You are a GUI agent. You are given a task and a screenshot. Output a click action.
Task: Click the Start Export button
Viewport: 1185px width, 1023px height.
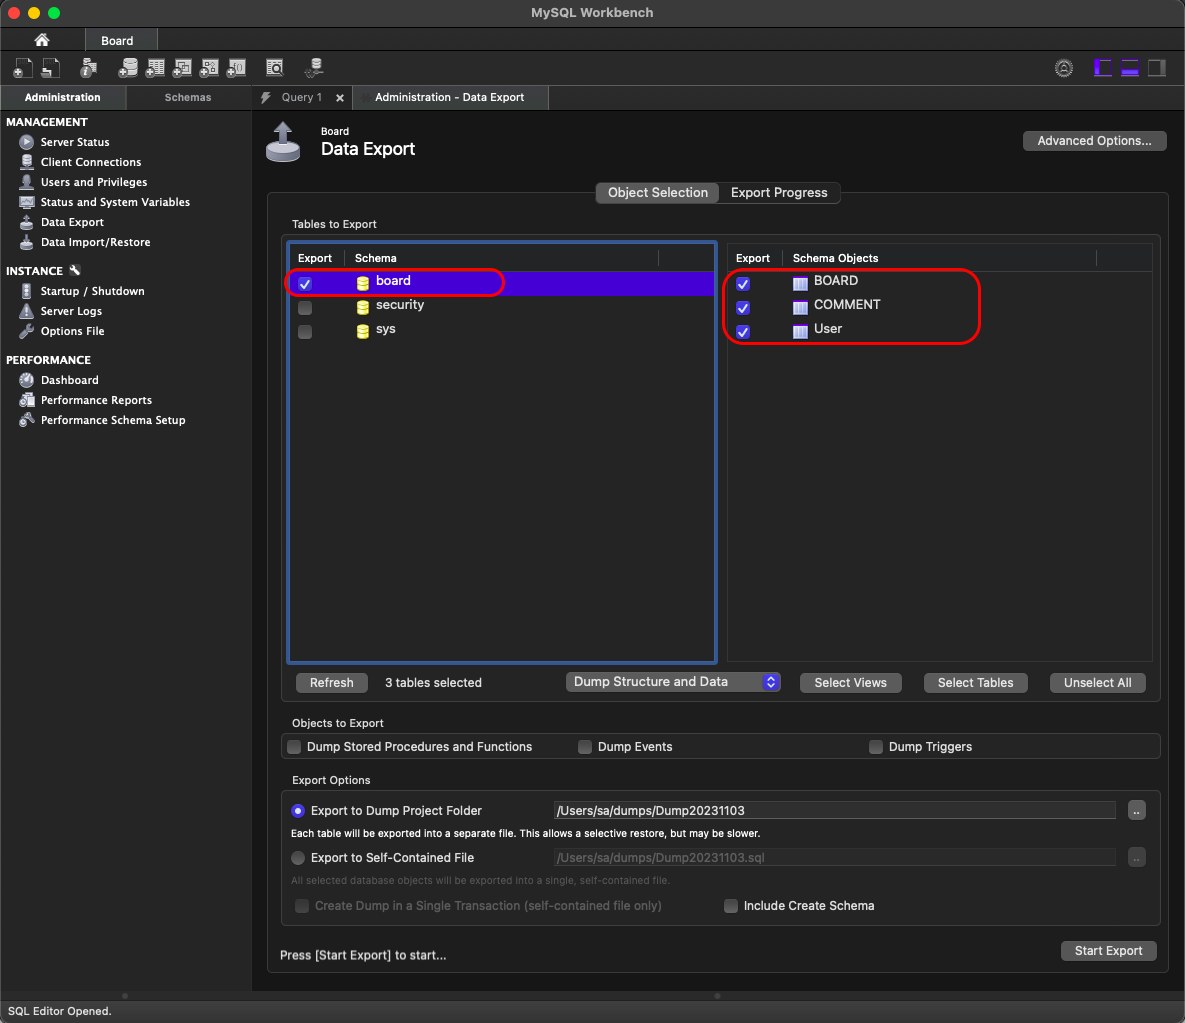click(x=1109, y=950)
